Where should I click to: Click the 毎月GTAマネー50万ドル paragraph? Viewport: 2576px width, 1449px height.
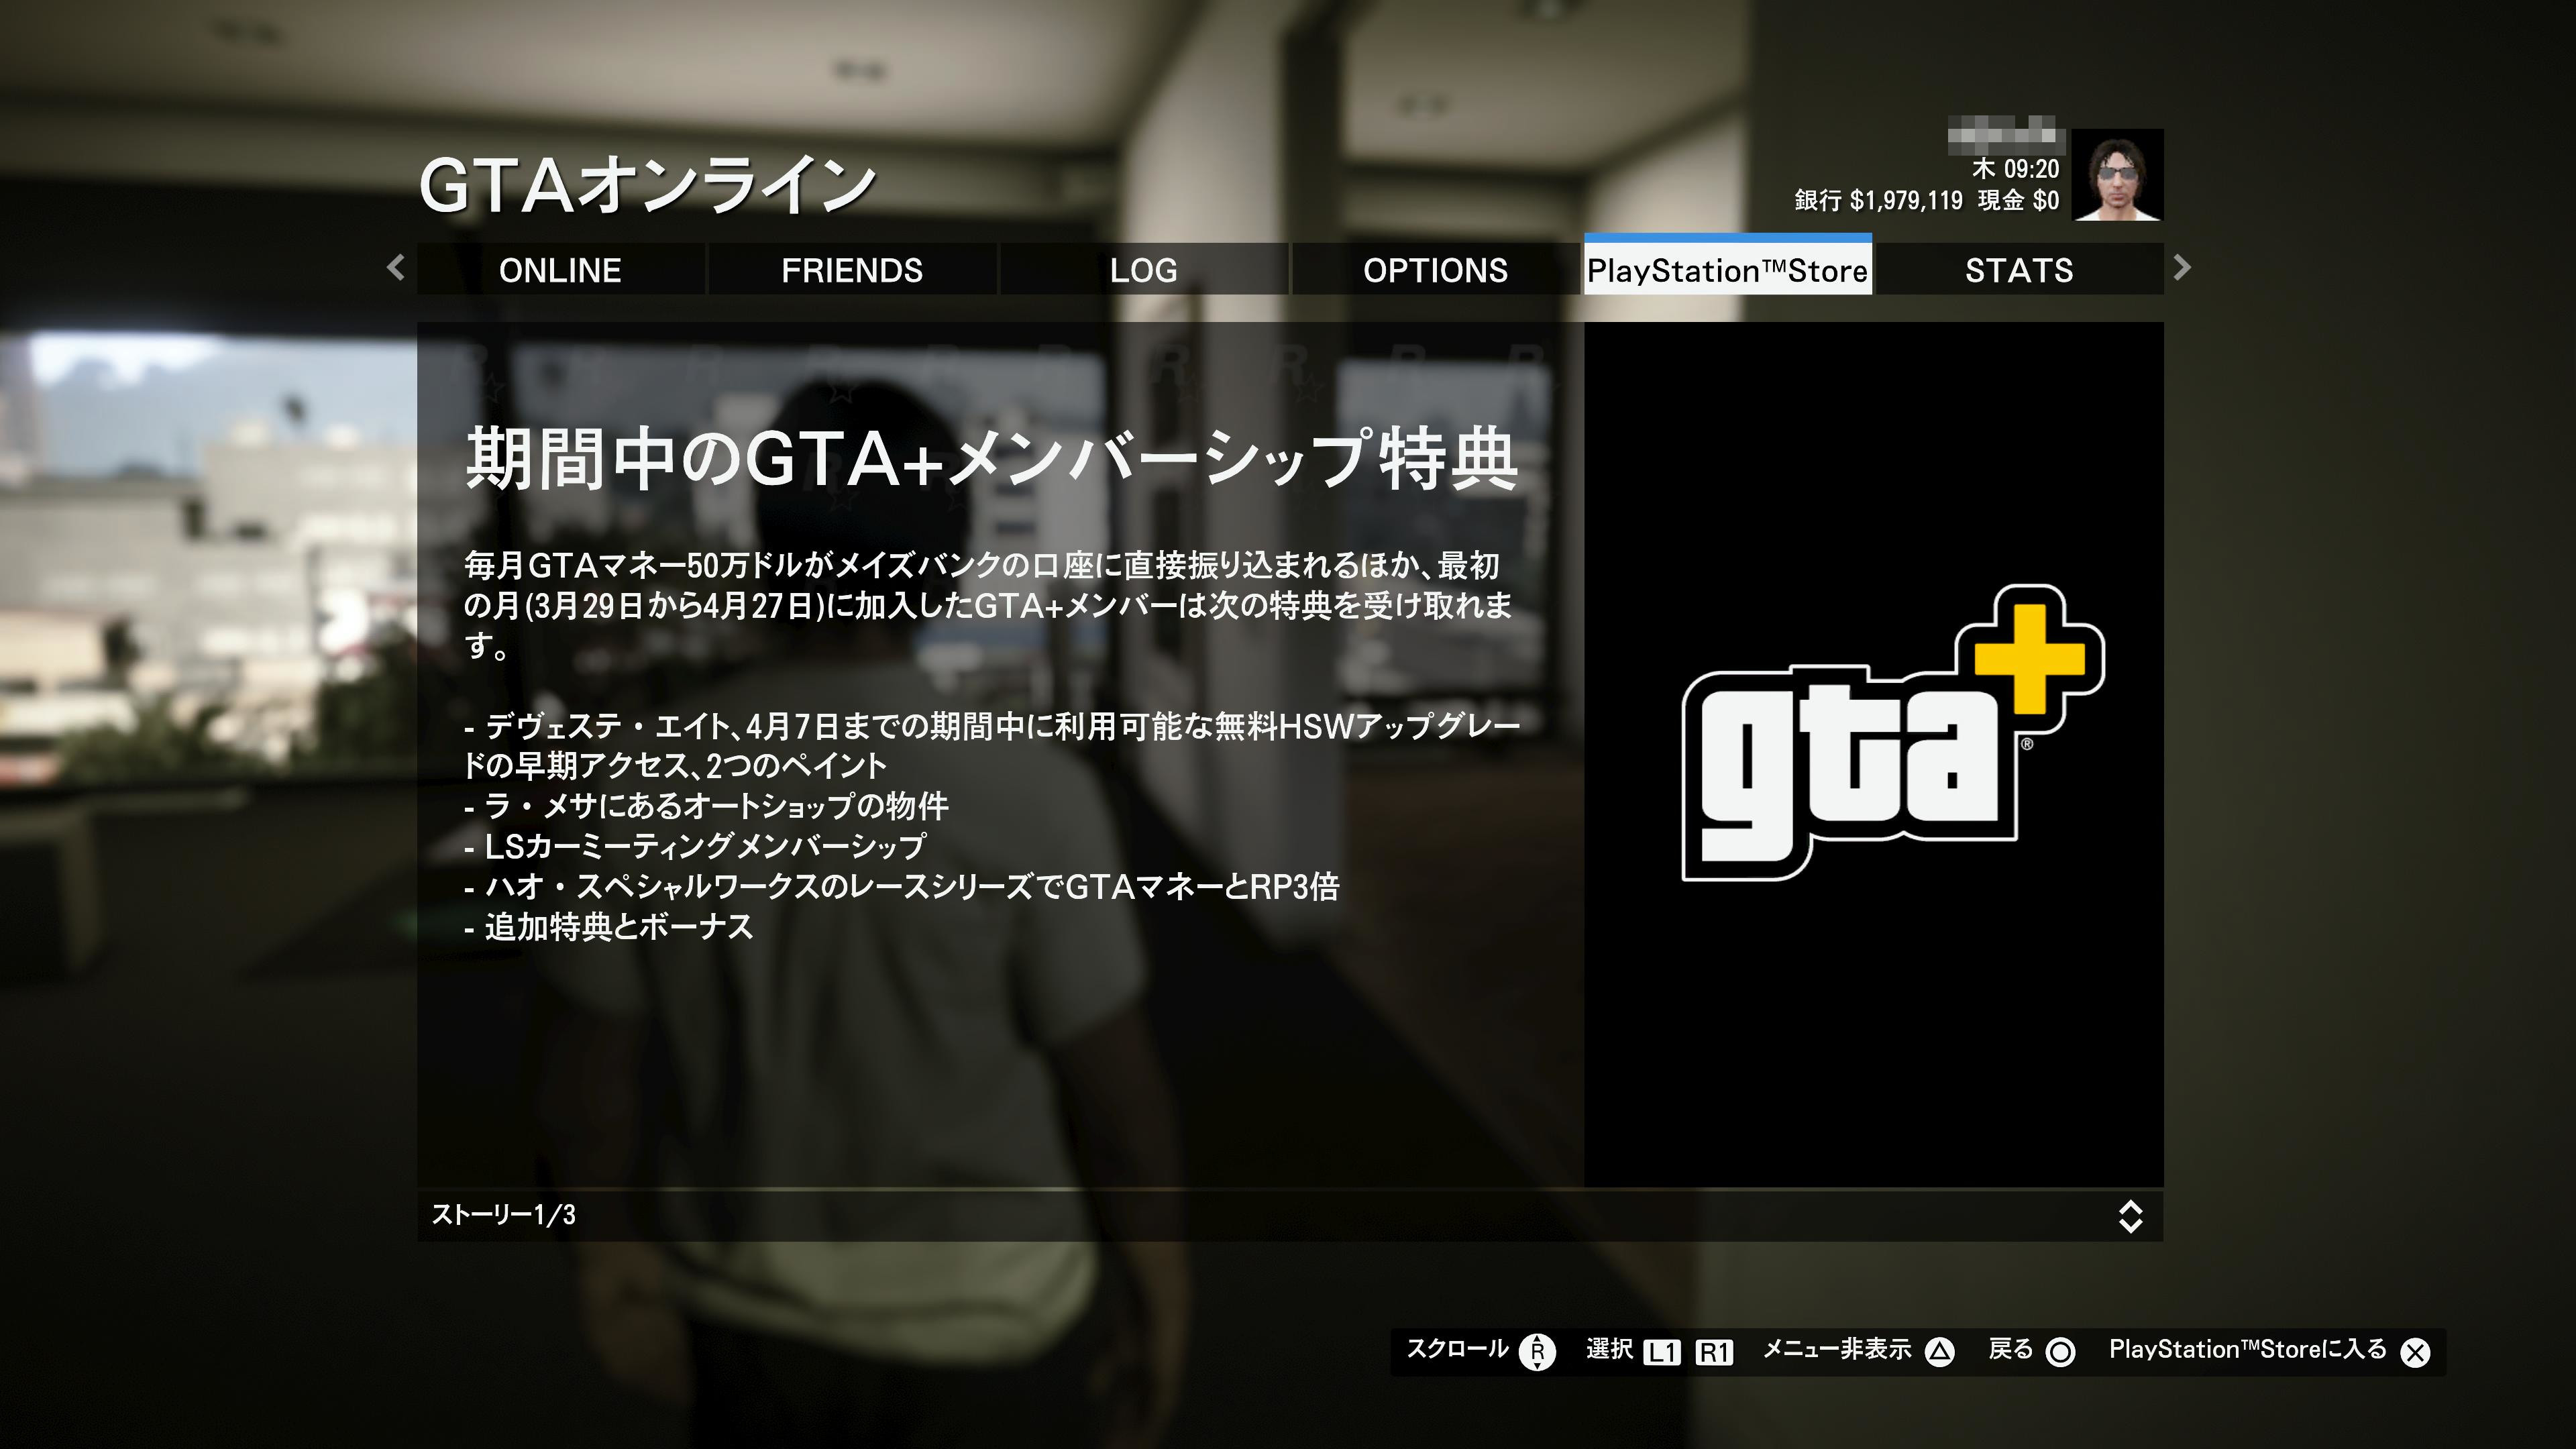(988, 605)
